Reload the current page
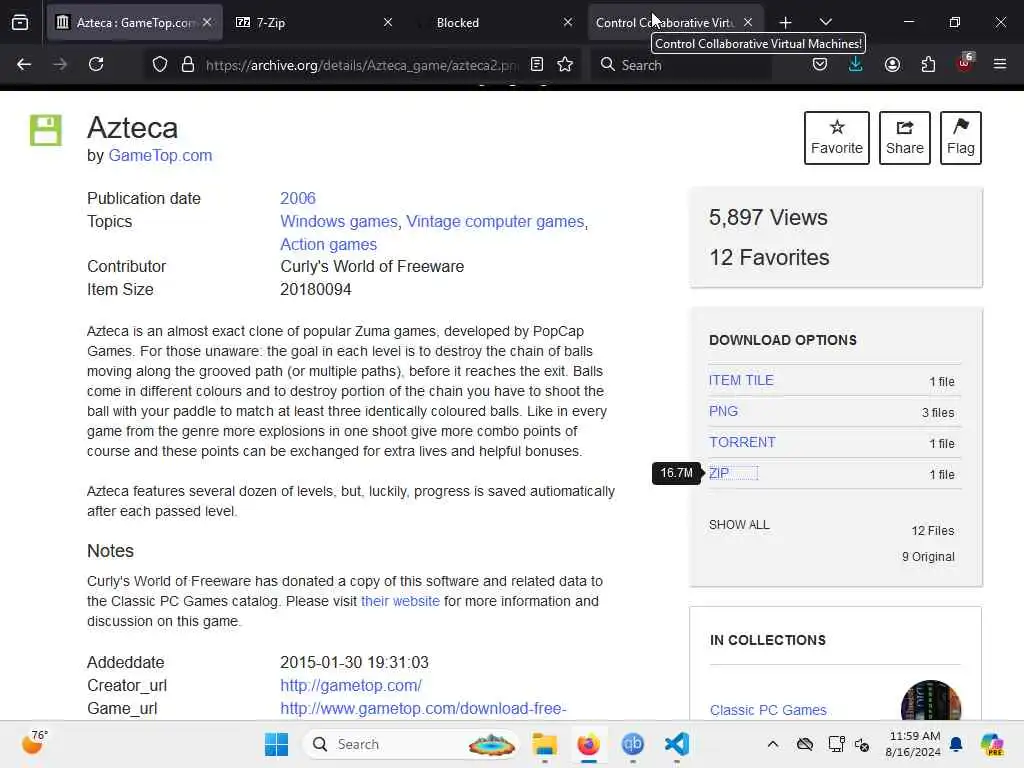The height and width of the screenshot is (768, 1024). (96, 64)
